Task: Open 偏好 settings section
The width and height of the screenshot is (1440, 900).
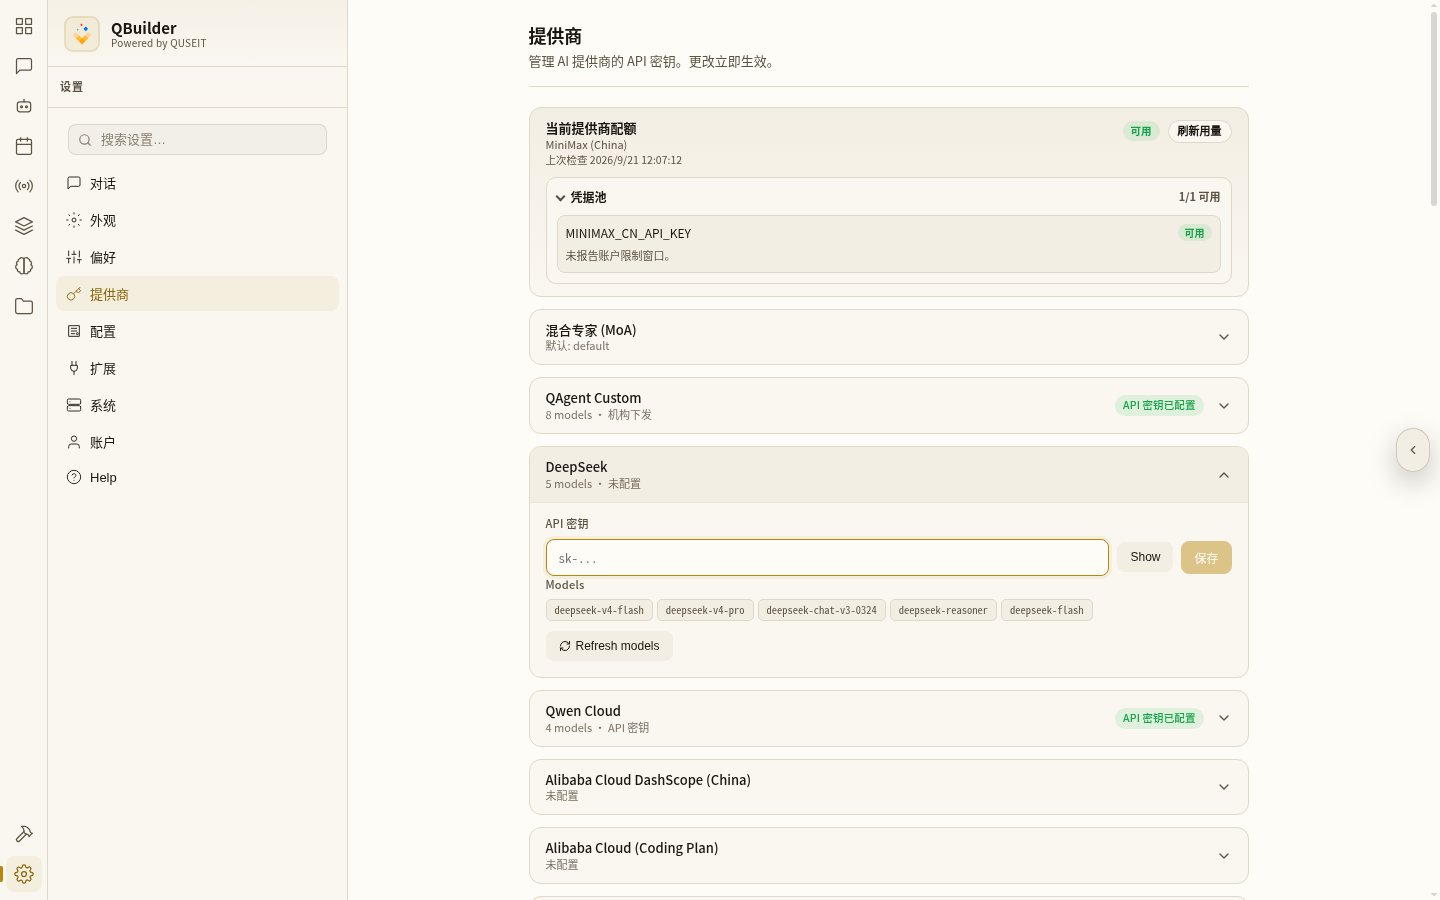Action: 197,257
